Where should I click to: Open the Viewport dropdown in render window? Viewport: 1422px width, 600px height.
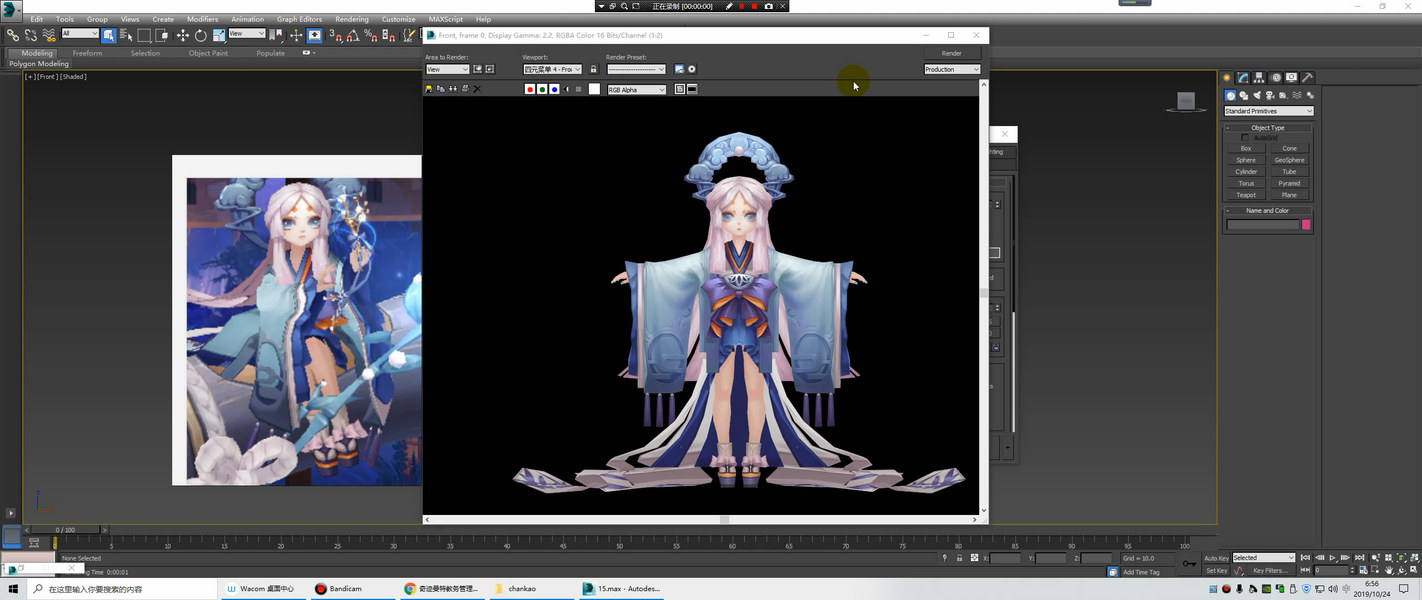[552, 69]
